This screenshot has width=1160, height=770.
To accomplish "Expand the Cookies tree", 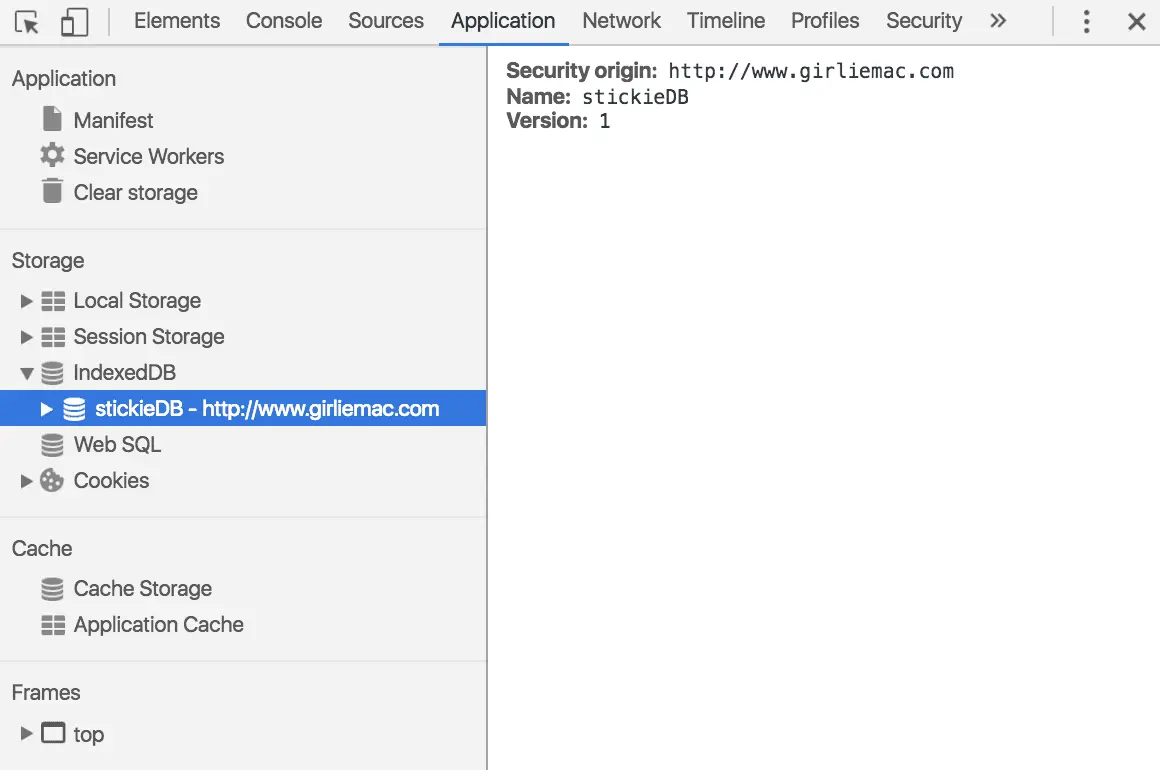I will pos(27,481).
